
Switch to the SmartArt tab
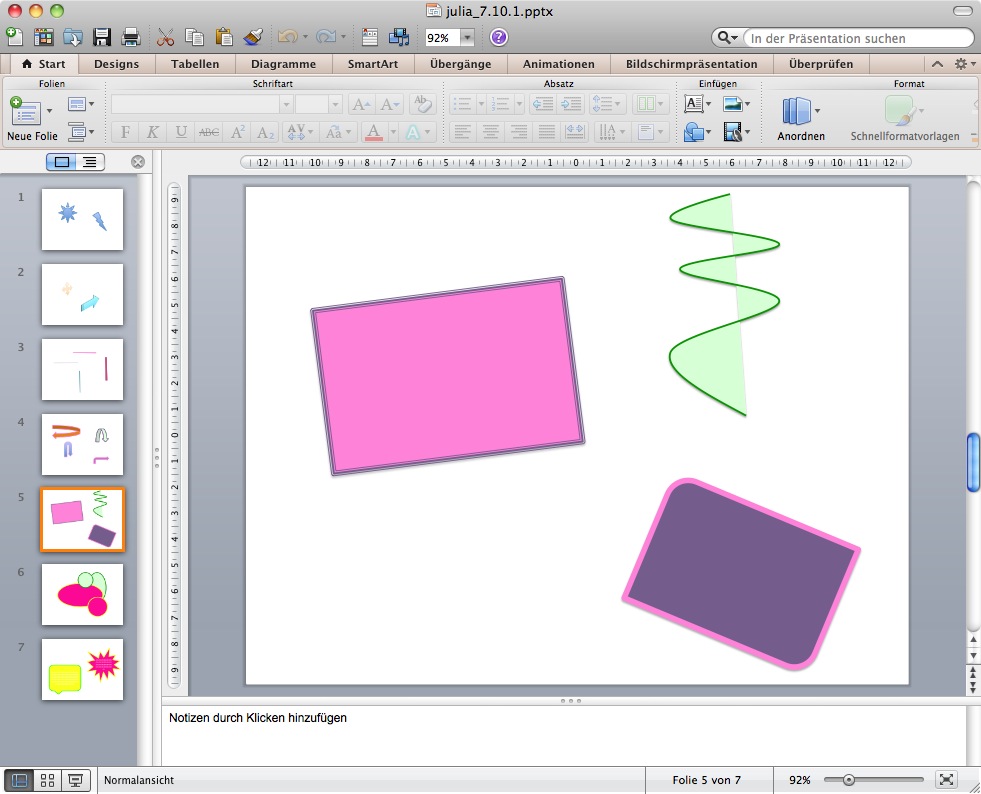pyautogui.click(x=372, y=64)
